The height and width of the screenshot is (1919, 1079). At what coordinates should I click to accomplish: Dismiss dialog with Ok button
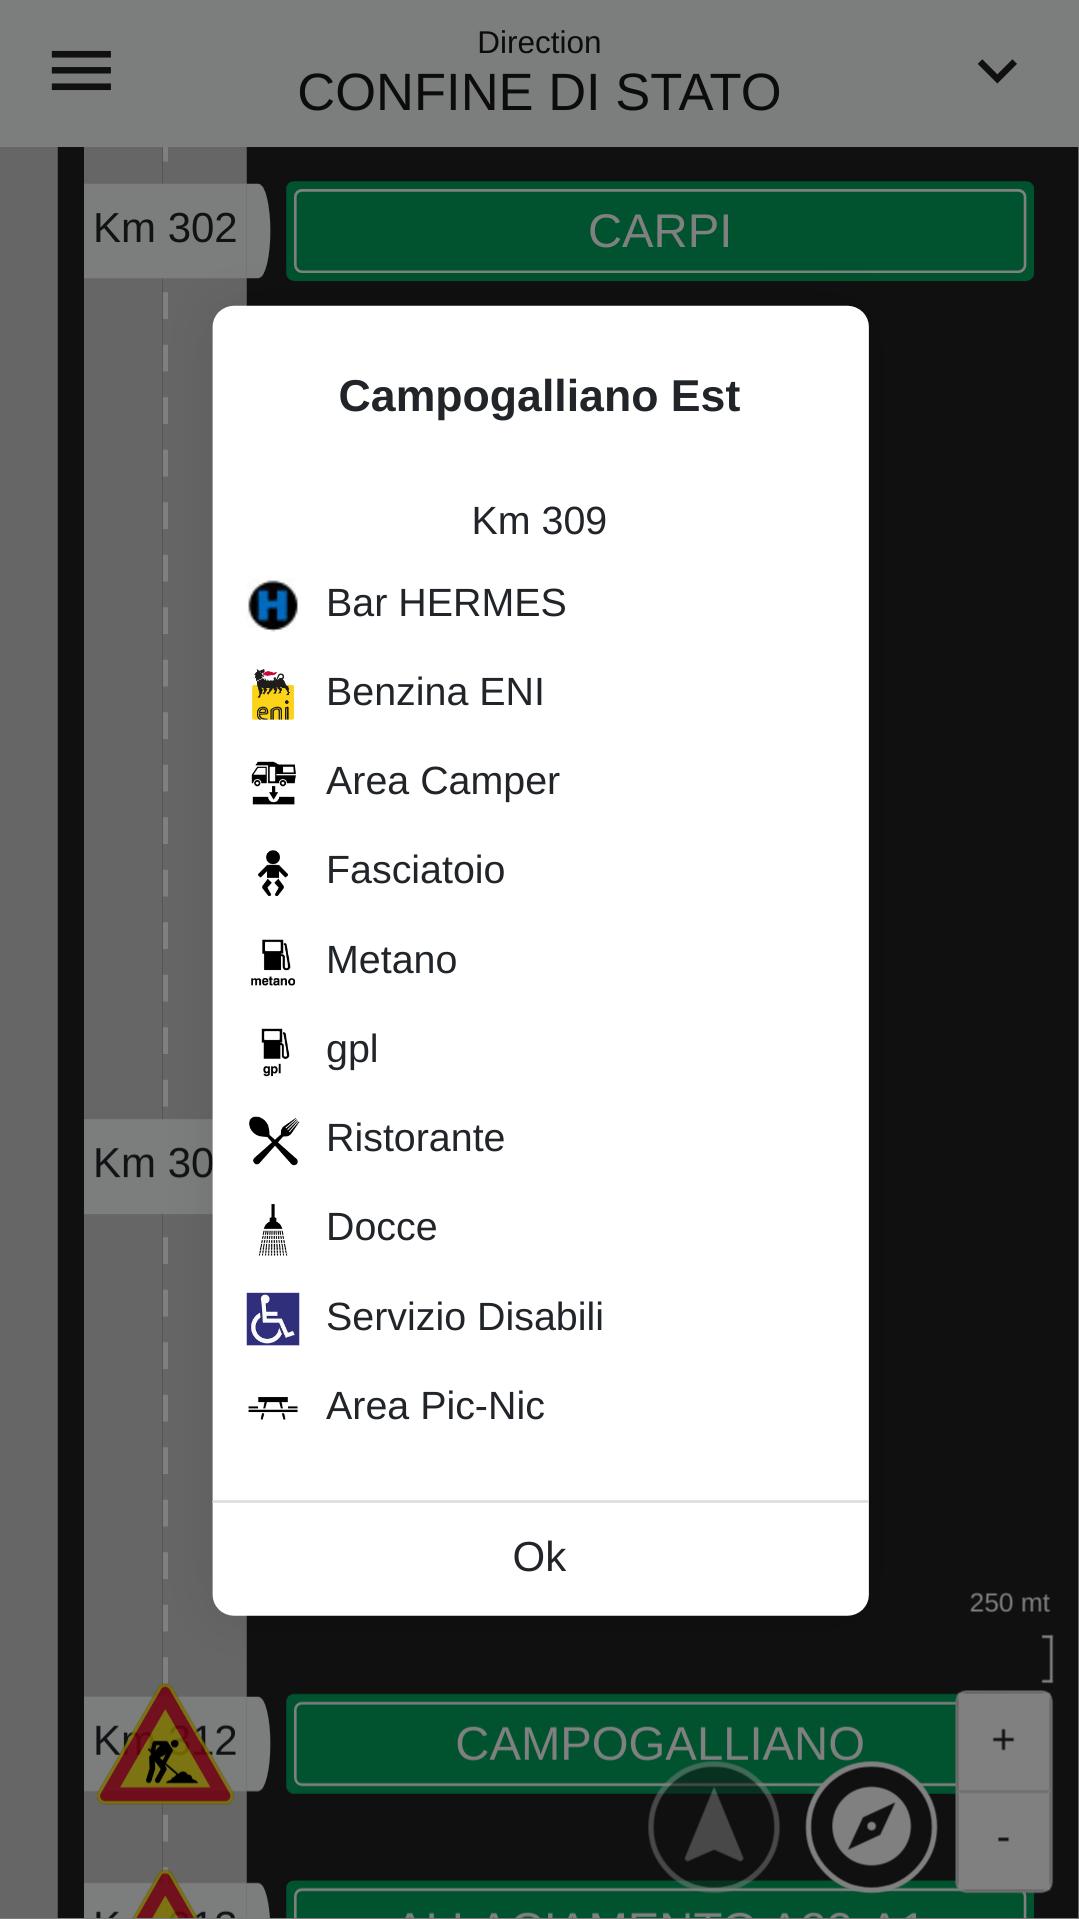(x=540, y=1558)
